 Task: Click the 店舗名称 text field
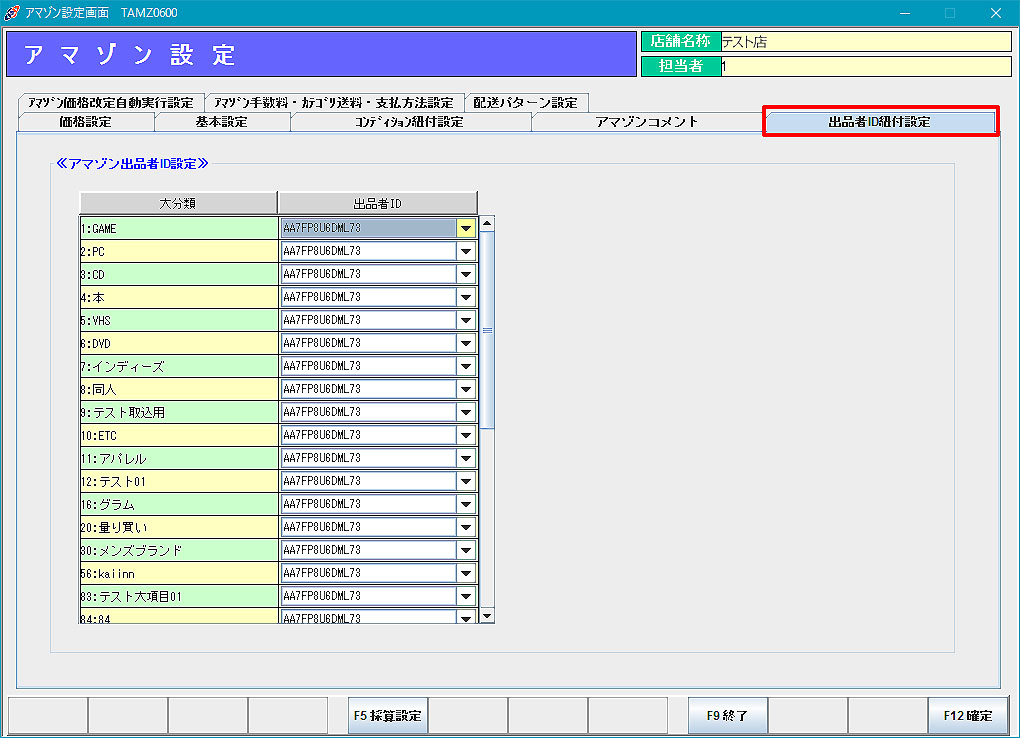click(x=865, y=42)
